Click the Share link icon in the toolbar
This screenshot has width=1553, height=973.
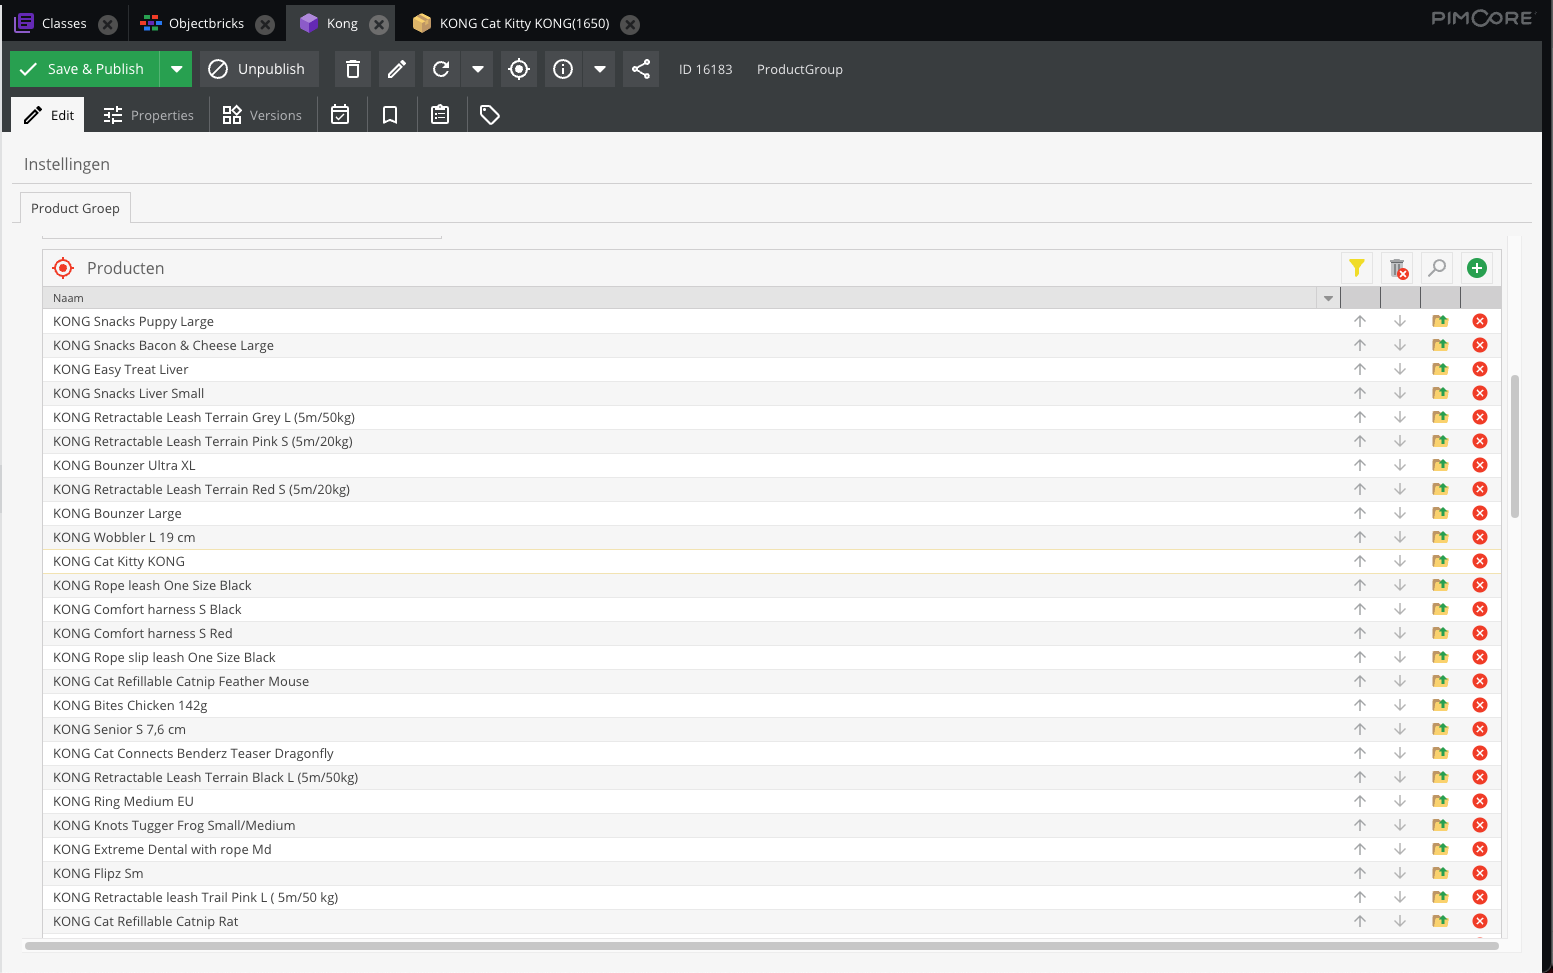click(x=641, y=69)
